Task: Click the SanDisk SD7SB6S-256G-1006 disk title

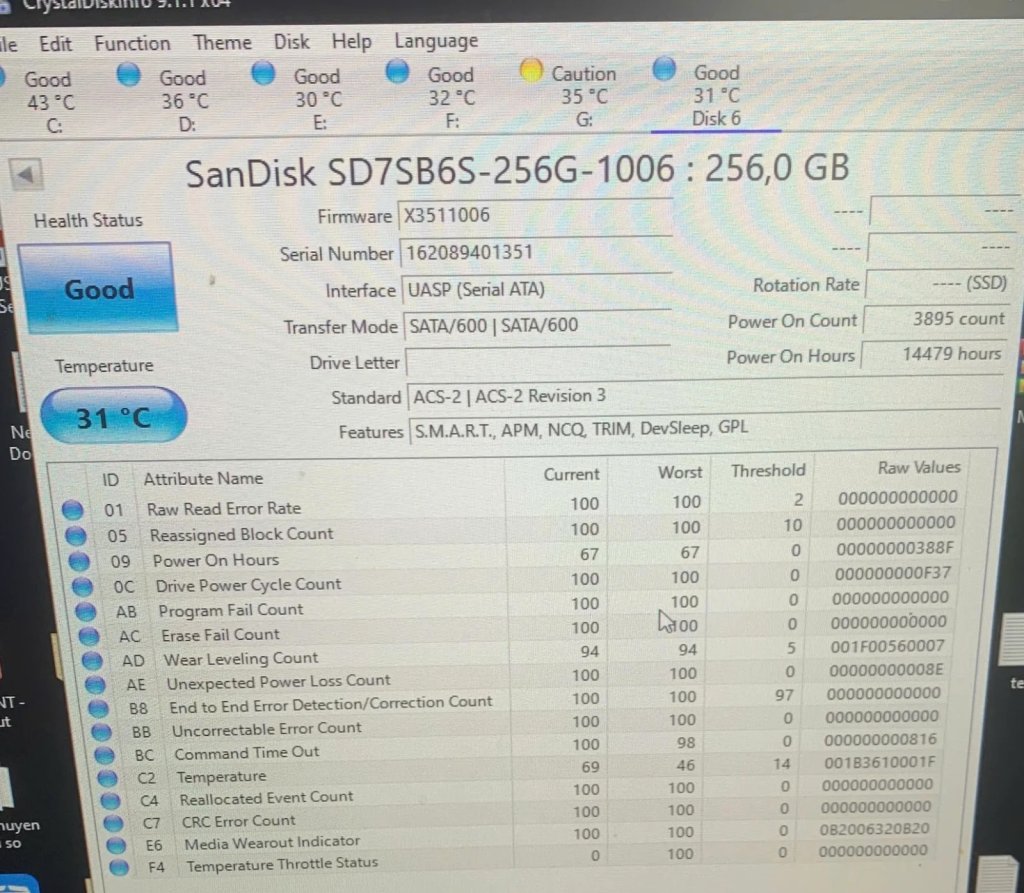Action: [517, 170]
